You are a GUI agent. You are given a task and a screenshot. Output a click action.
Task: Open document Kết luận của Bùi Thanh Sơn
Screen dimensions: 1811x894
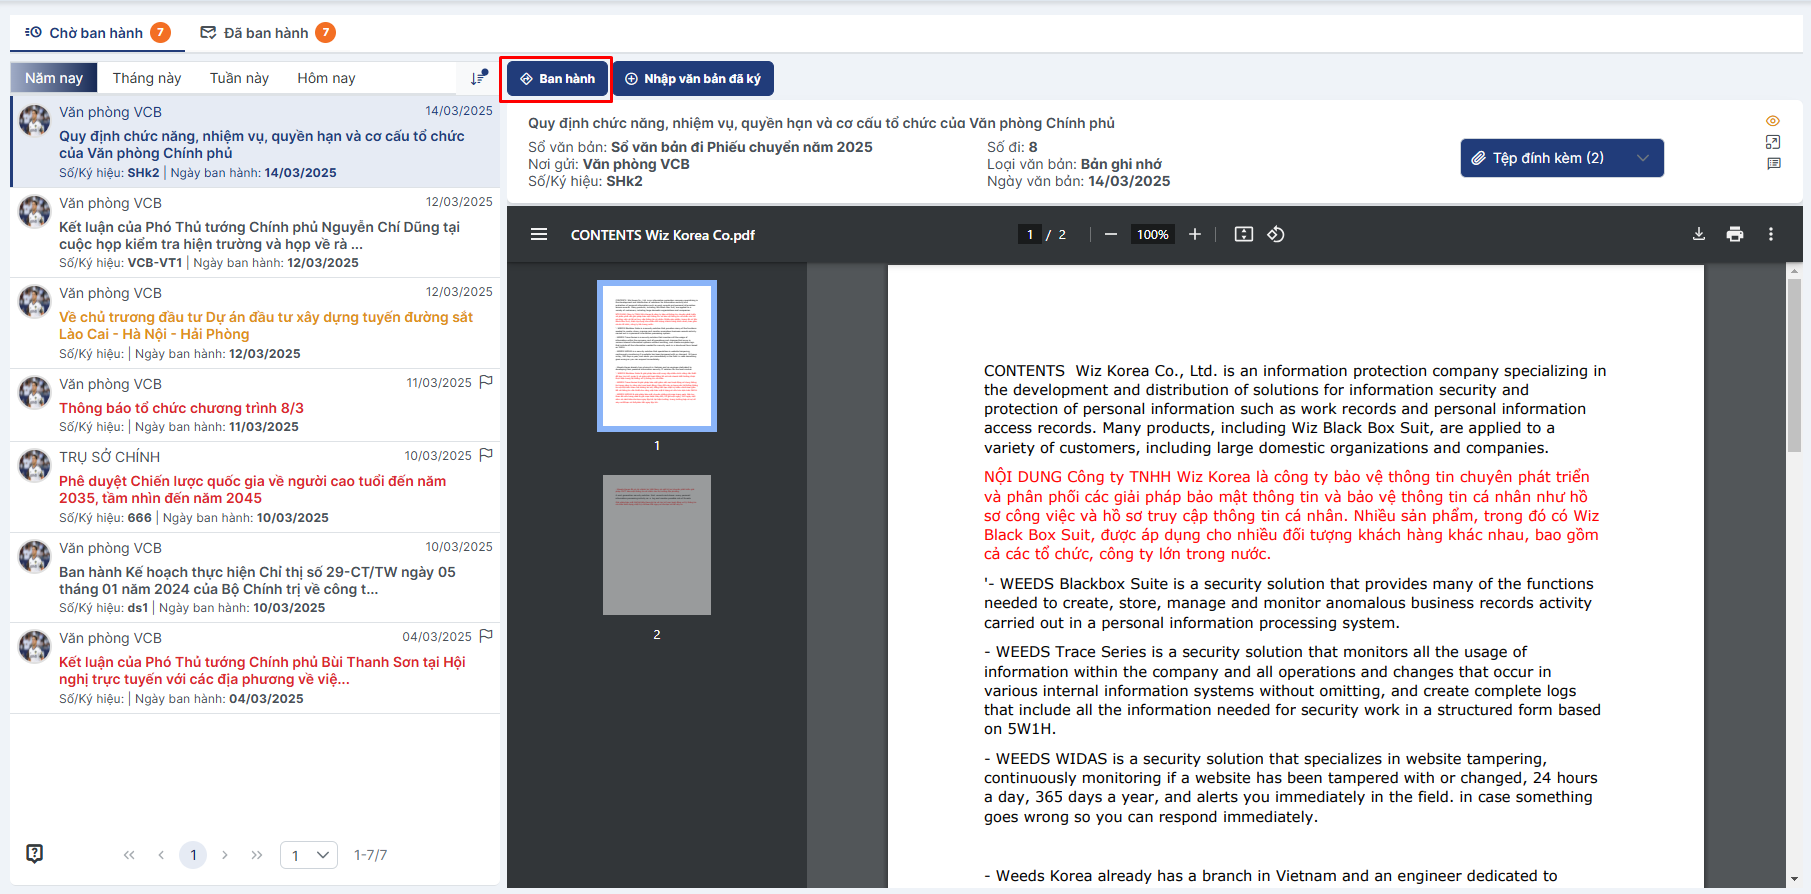[x=255, y=668]
